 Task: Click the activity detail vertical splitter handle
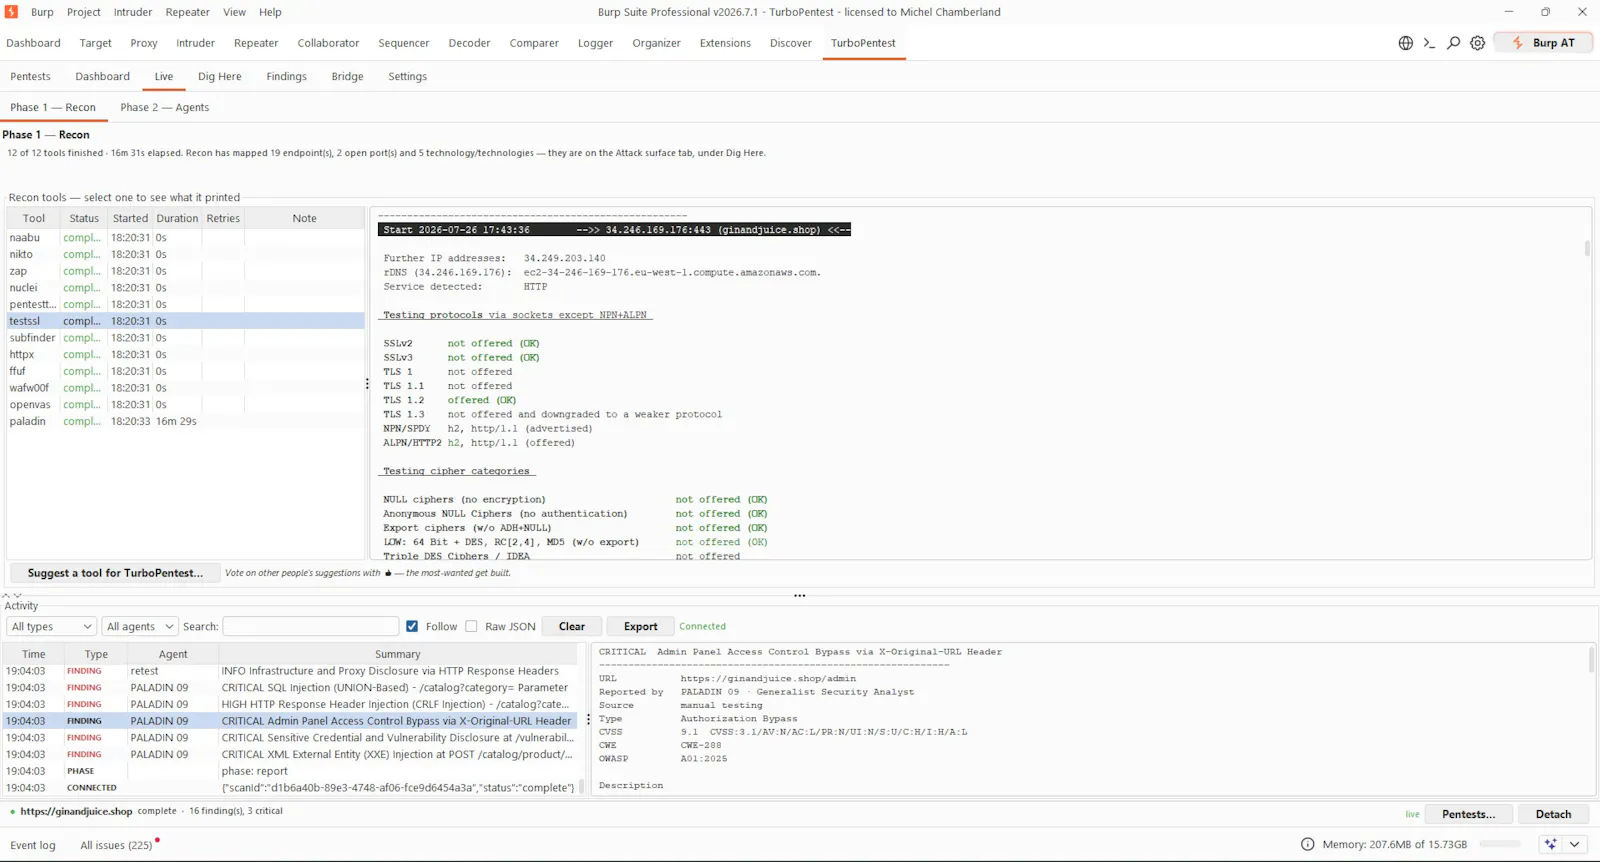[x=588, y=720]
